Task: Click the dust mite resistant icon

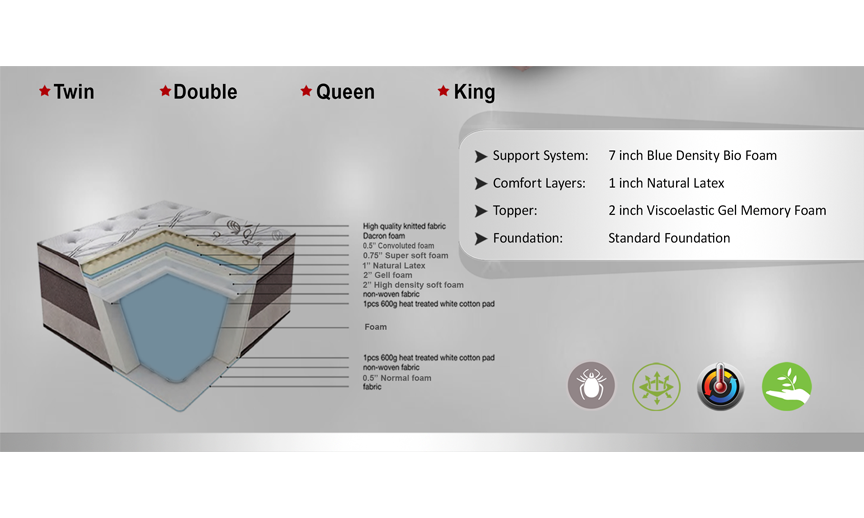Action: coord(591,386)
